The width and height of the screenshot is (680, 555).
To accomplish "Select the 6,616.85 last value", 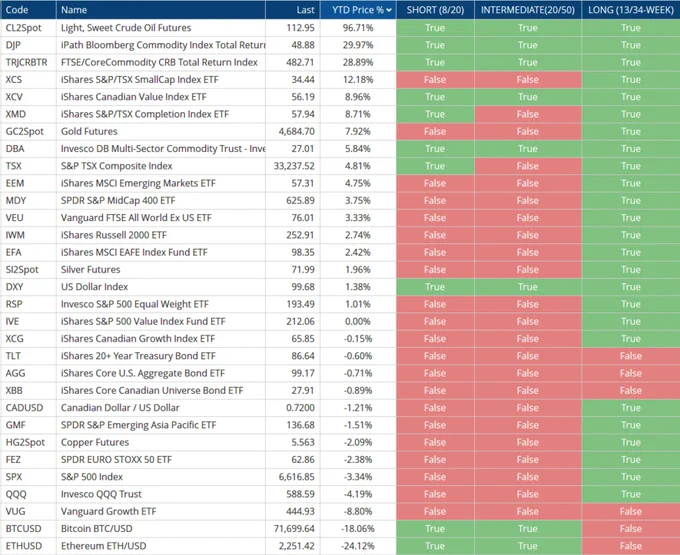I will (x=297, y=477).
